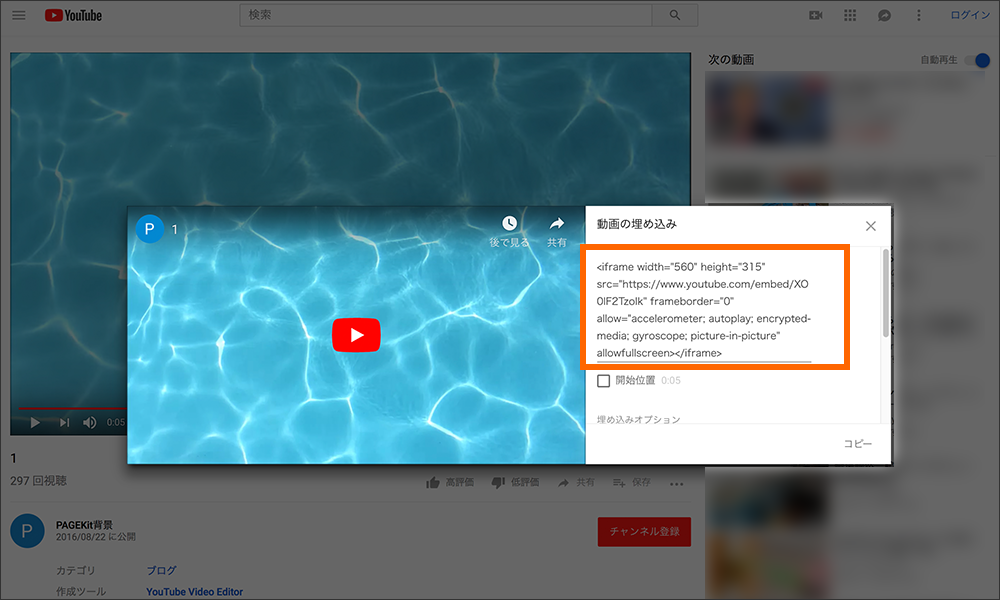Click the main player play button

coord(35,422)
